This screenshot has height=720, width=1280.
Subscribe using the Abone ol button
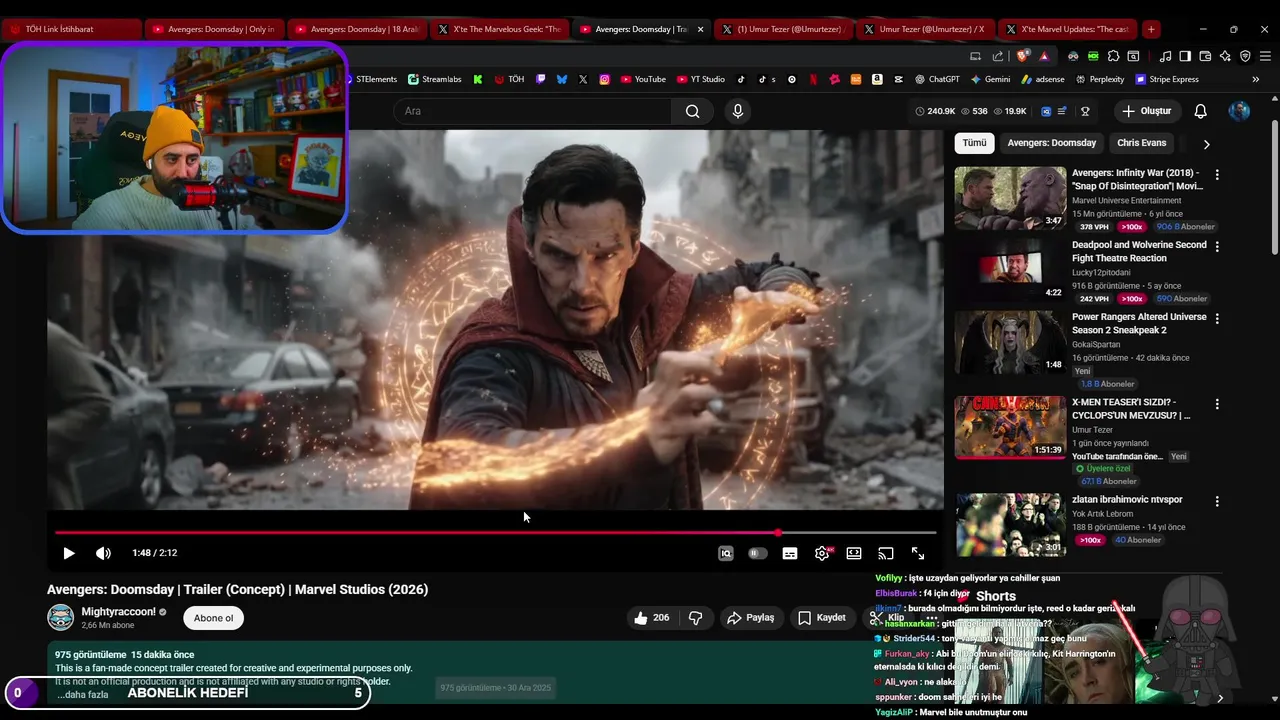point(213,618)
